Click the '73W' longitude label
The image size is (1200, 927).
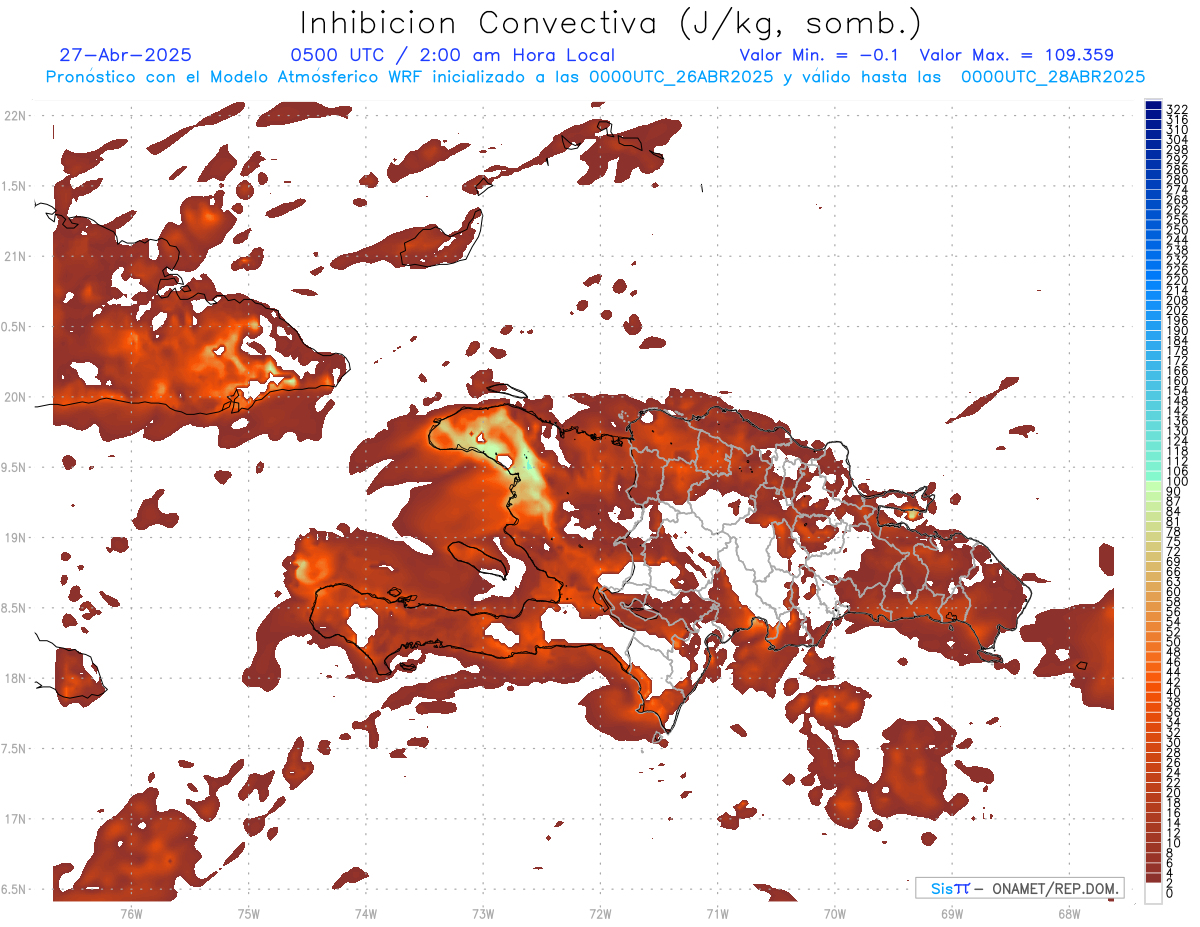tap(483, 914)
